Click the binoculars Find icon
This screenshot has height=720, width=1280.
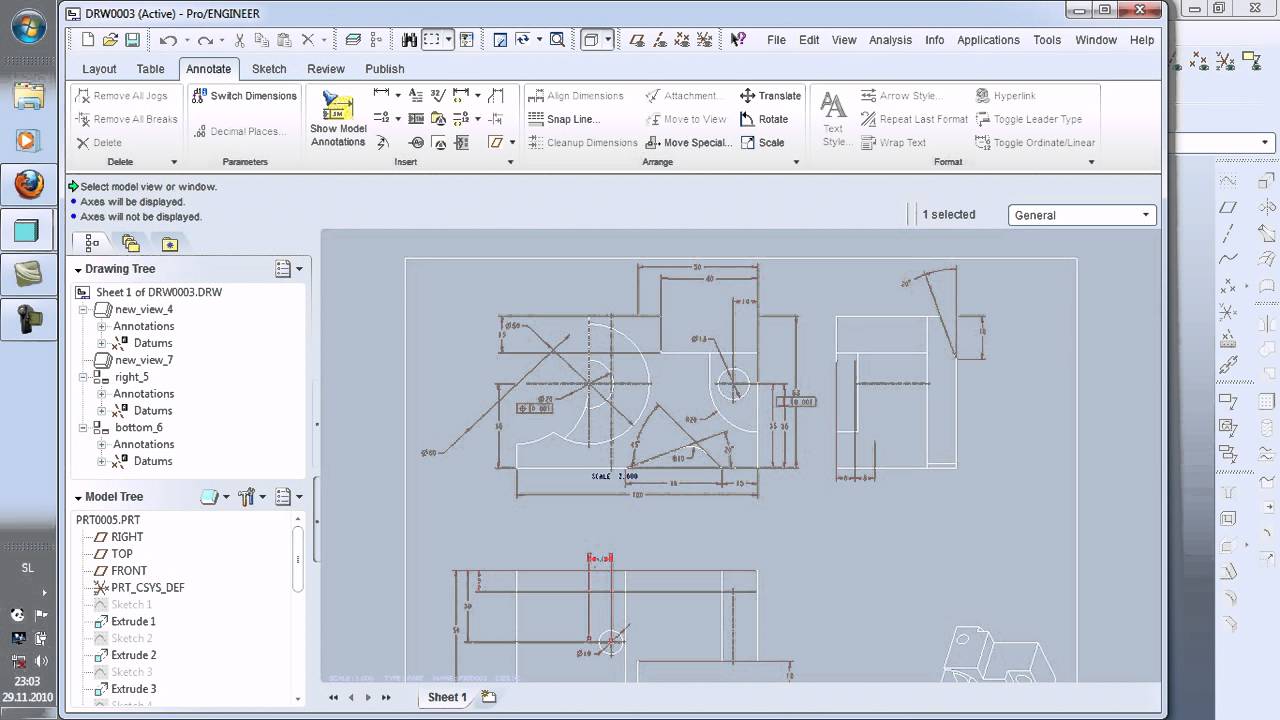click(409, 40)
